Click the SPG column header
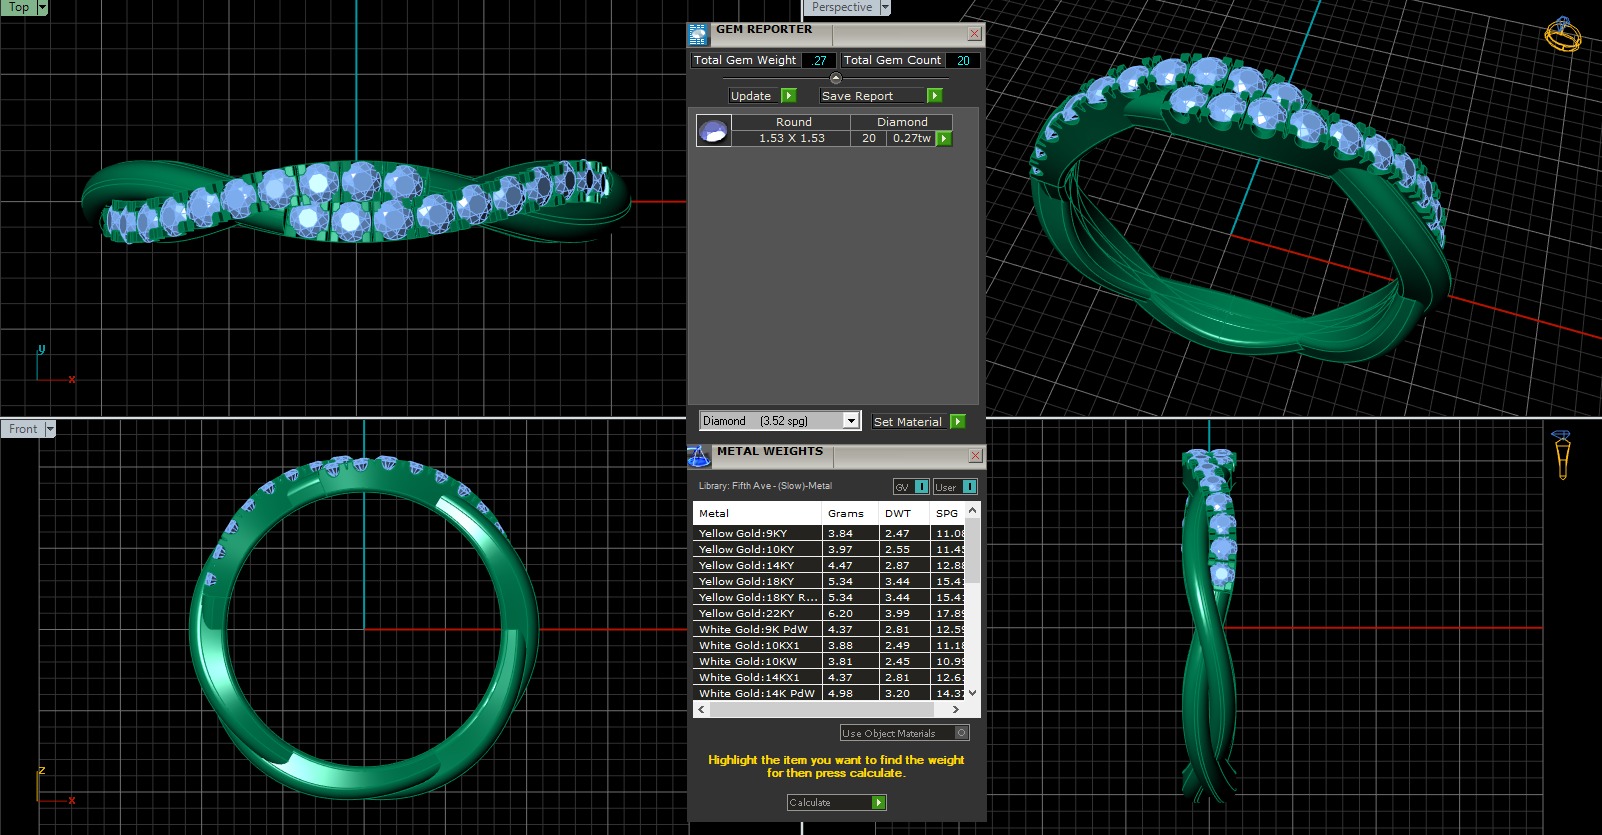This screenshot has width=1602, height=835. coord(947,513)
